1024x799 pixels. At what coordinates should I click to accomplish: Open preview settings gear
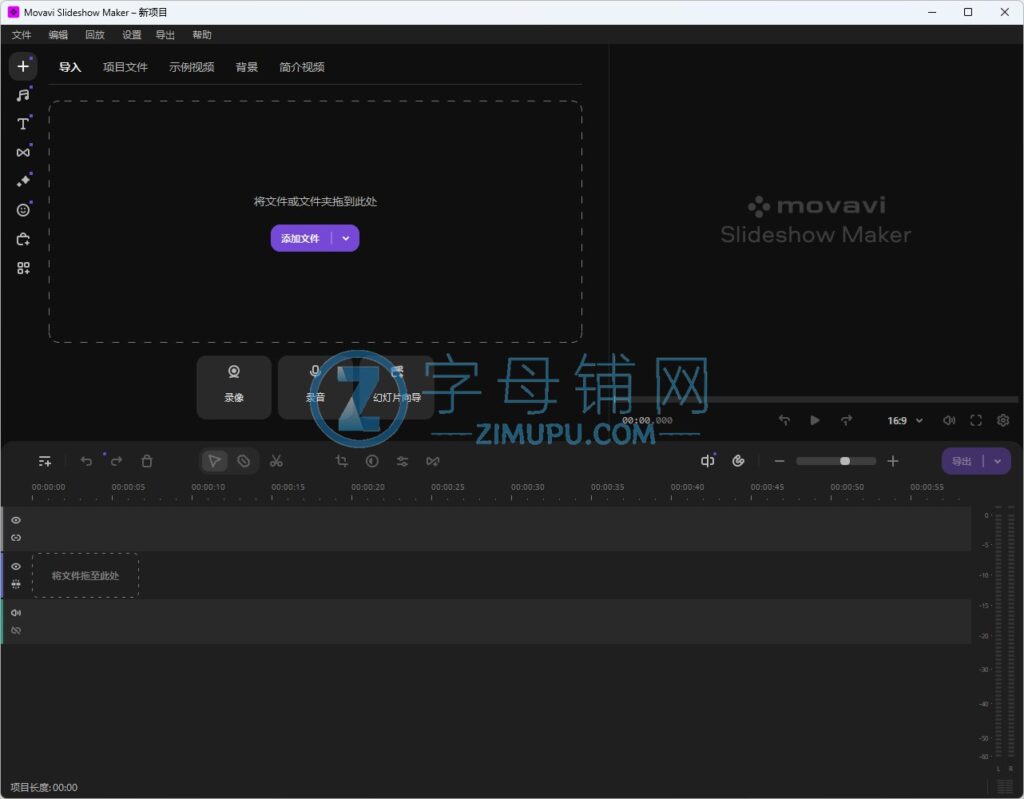(1004, 420)
